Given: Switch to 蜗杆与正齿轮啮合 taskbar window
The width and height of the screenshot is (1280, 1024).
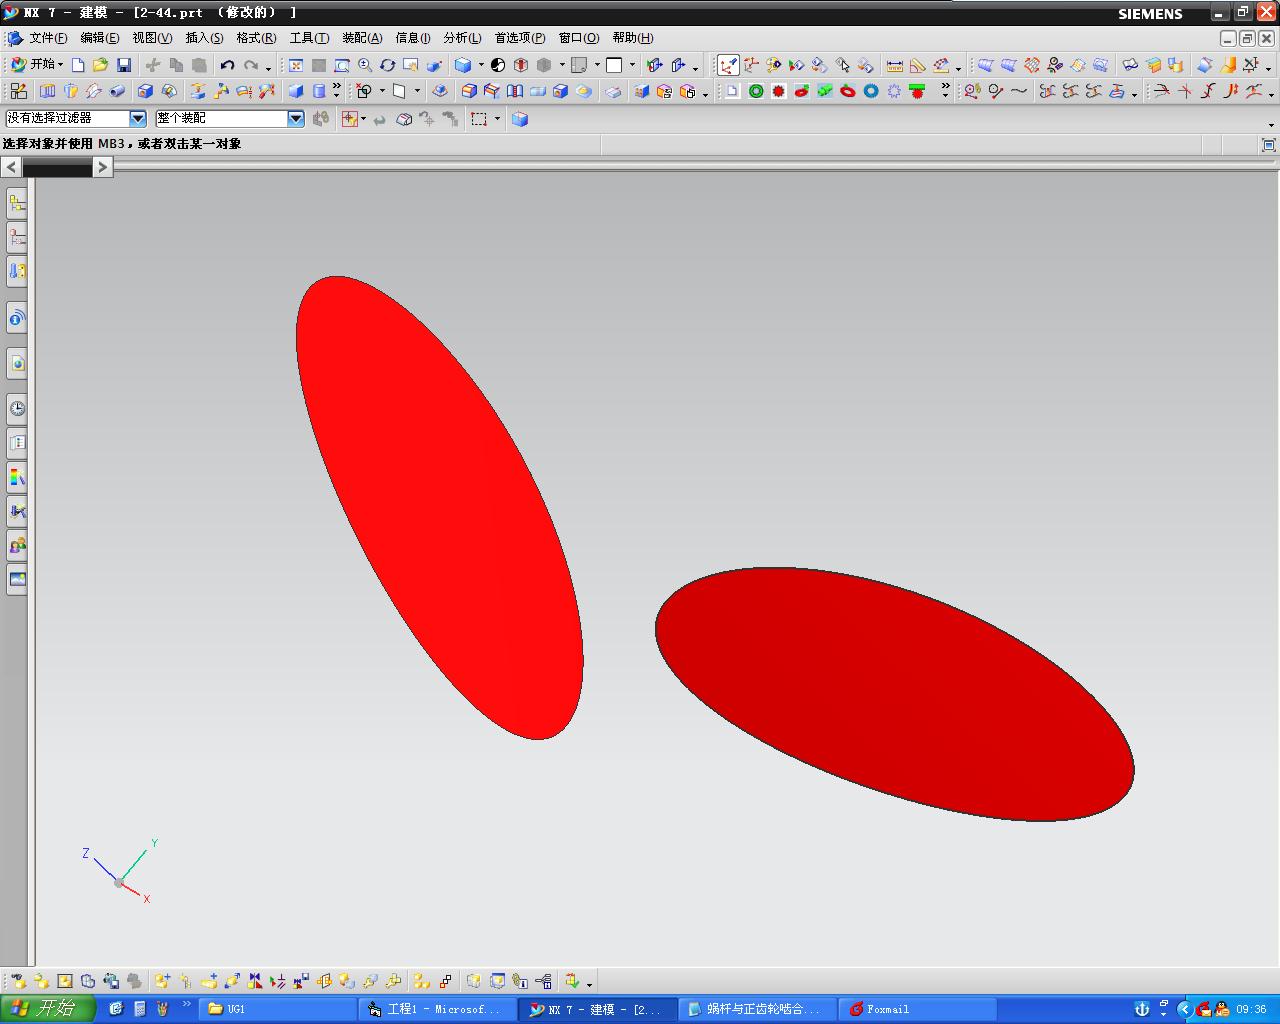Looking at the screenshot, I should [x=757, y=1009].
